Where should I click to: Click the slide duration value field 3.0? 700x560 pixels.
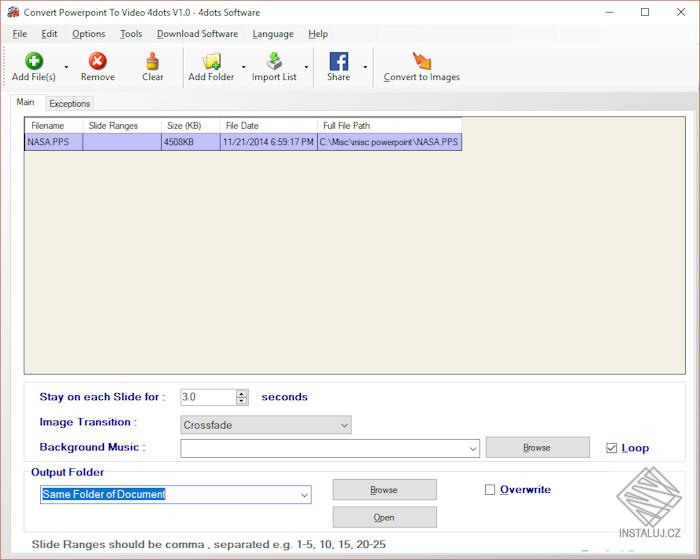coord(208,397)
